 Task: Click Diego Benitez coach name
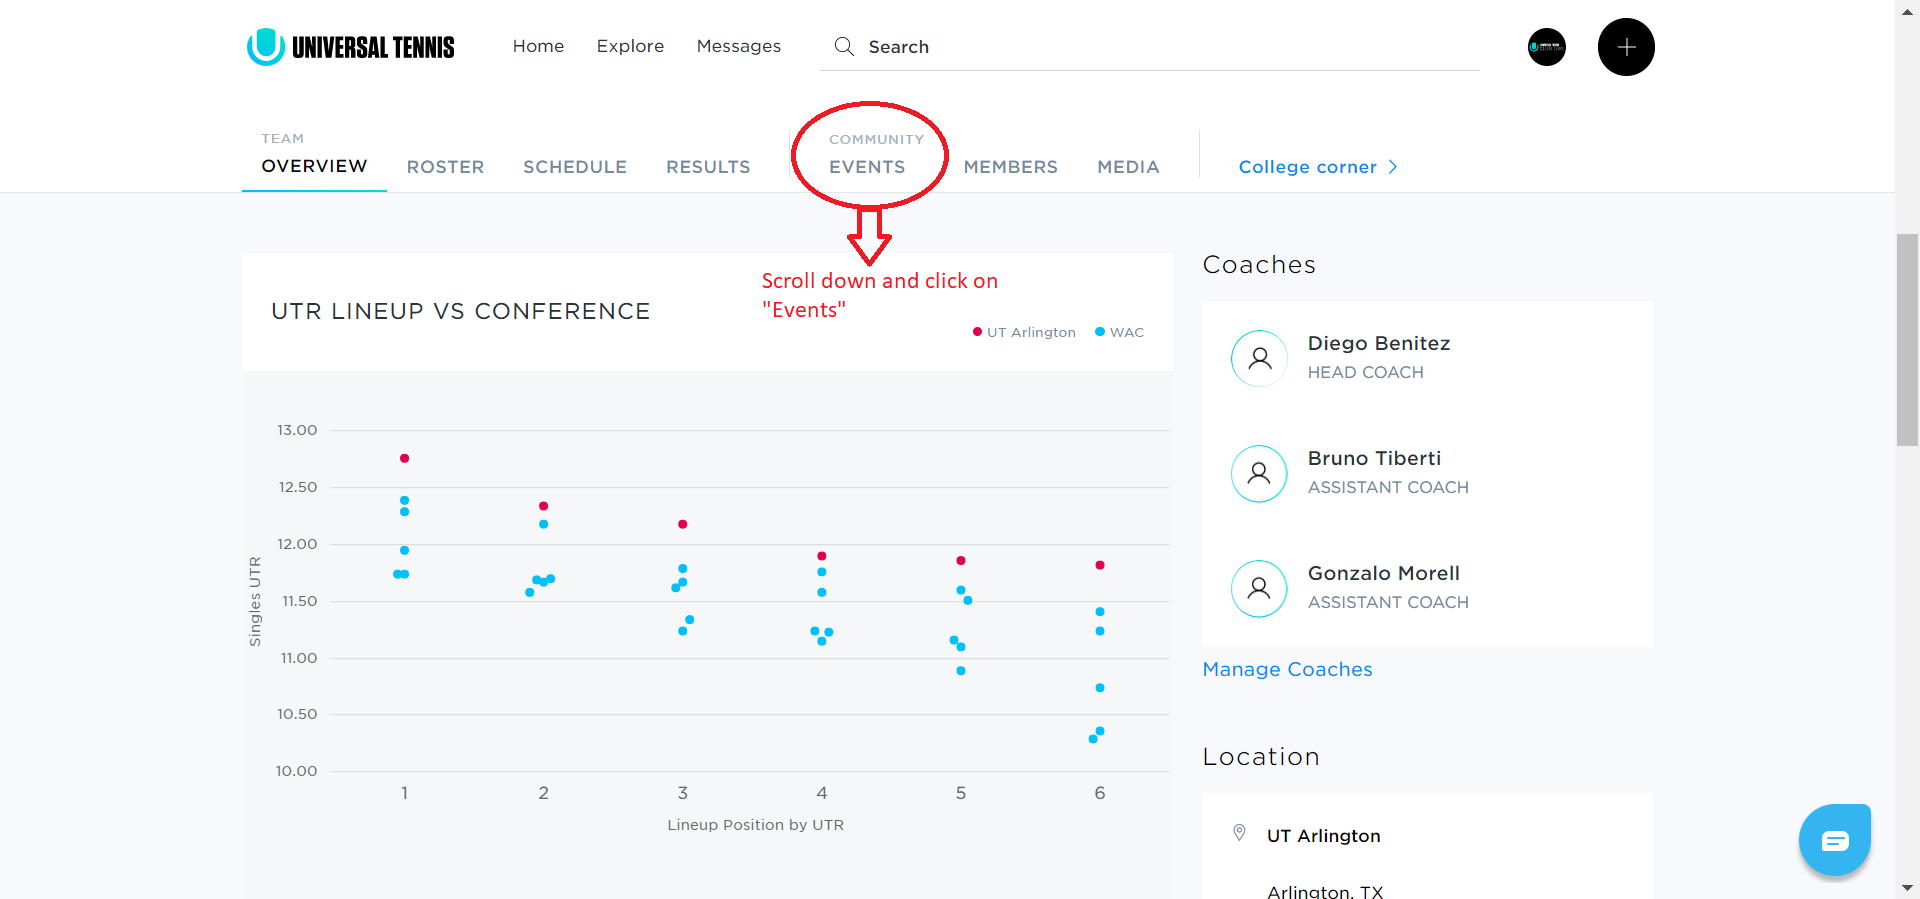1379,343
